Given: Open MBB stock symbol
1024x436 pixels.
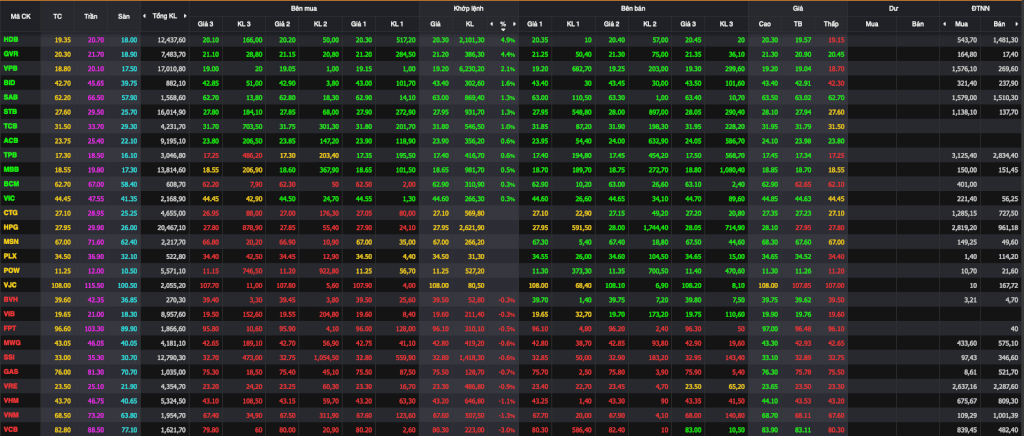Looking at the screenshot, I should pyautogui.click(x=10, y=169).
